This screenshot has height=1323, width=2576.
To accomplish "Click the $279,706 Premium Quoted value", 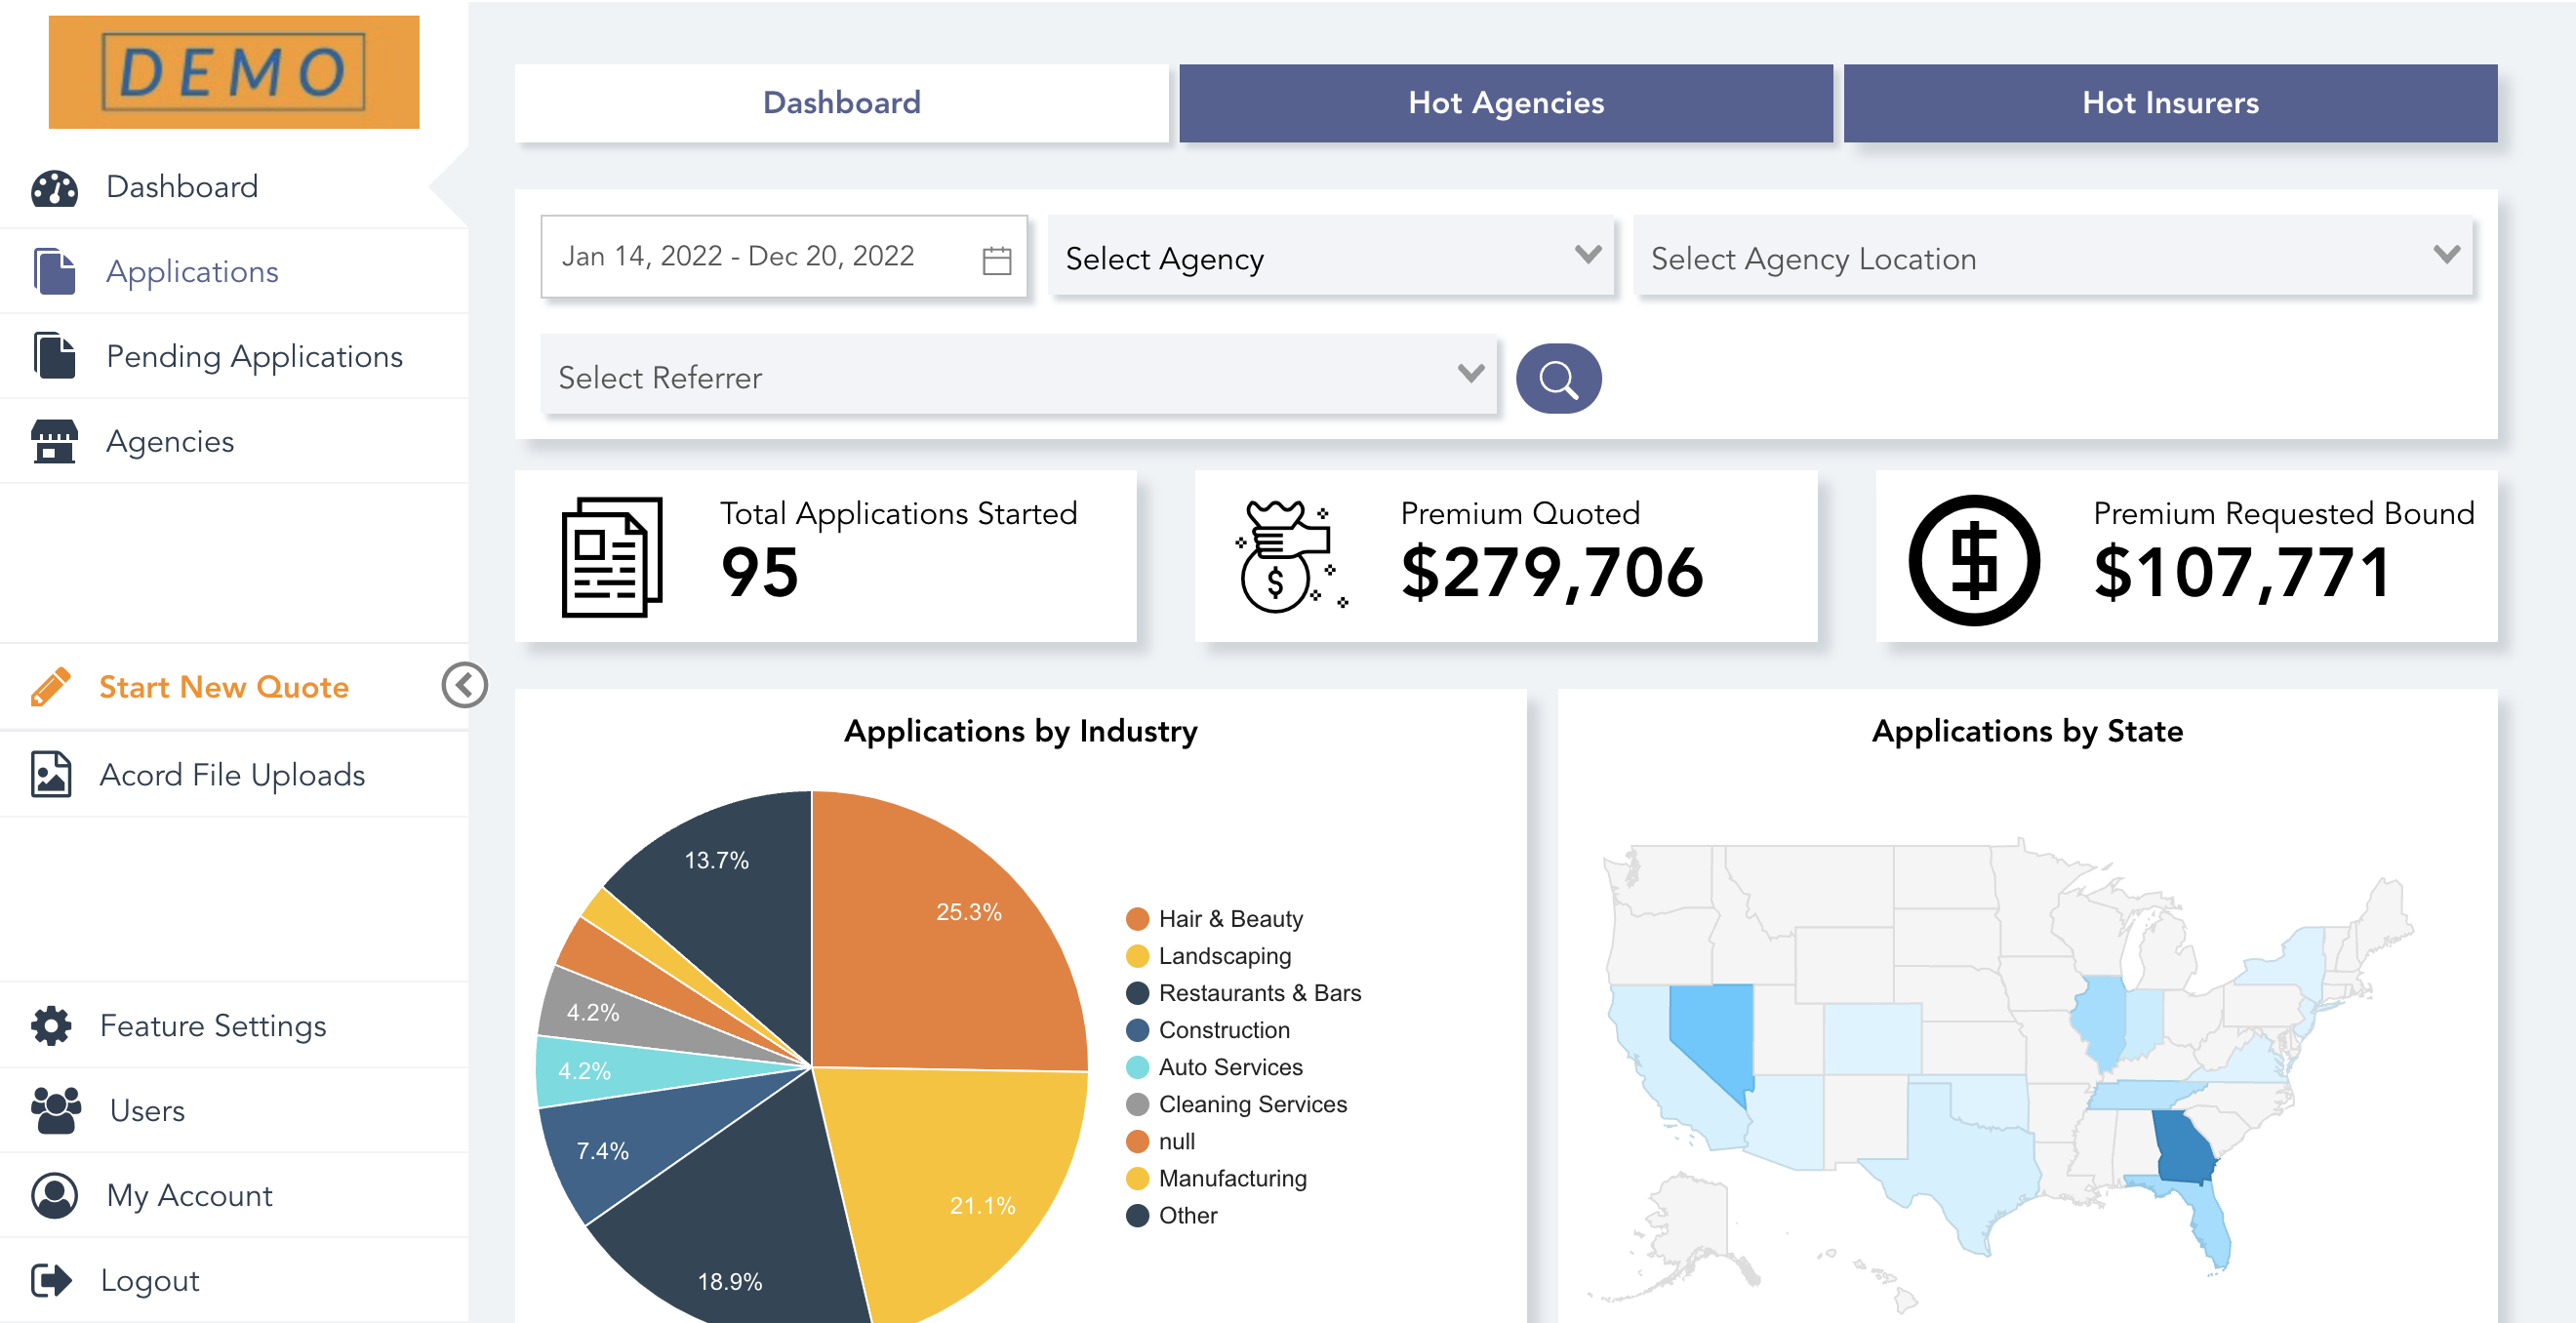I will point(1552,573).
